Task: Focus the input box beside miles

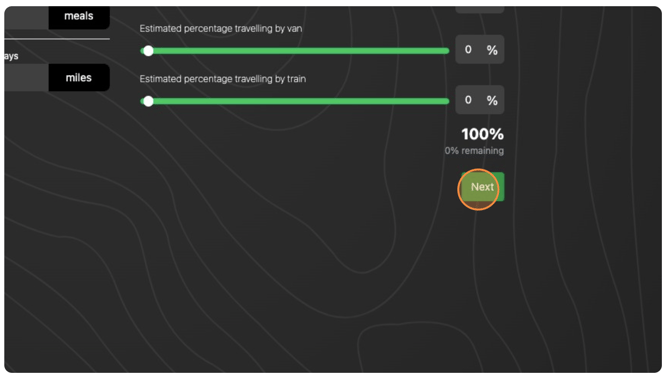Action: pyautogui.click(x=26, y=78)
